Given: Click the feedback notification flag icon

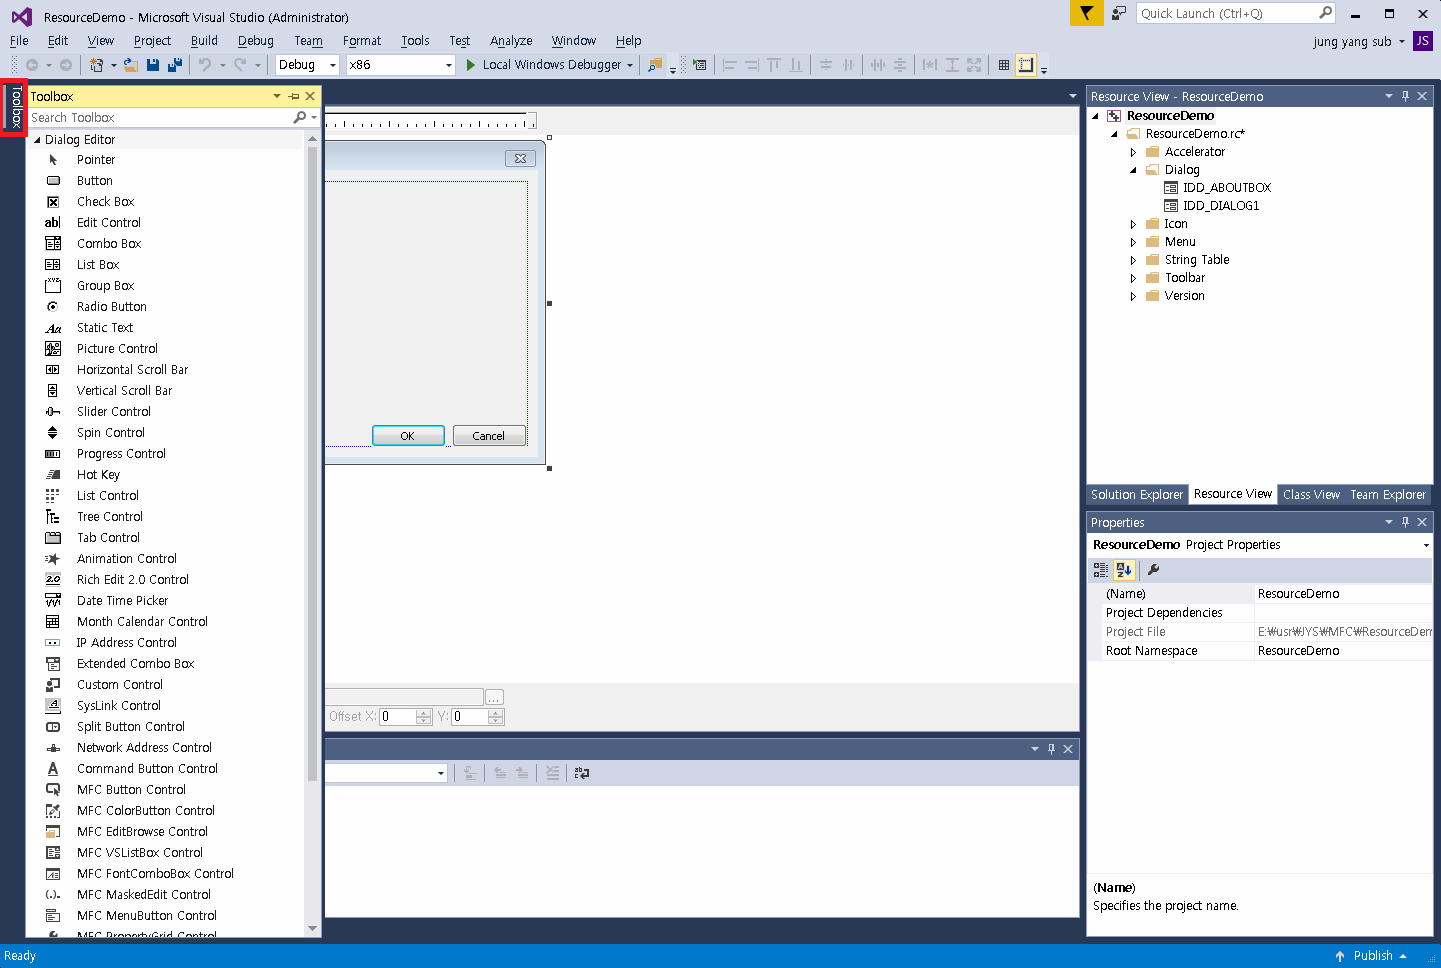Looking at the screenshot, I should tap(1086, 13).
